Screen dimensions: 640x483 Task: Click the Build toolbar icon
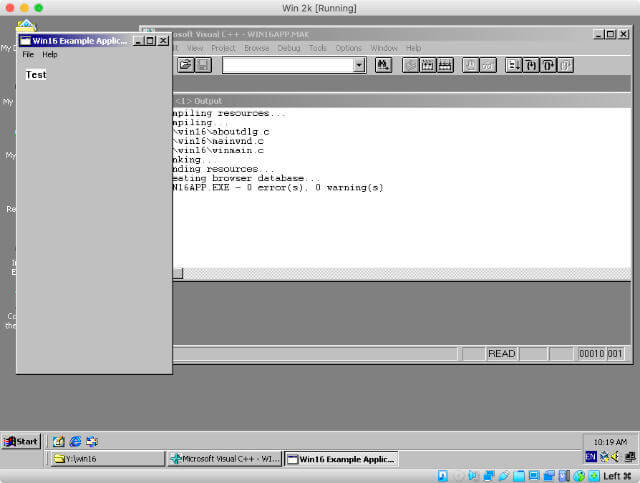tap(428, 65)
